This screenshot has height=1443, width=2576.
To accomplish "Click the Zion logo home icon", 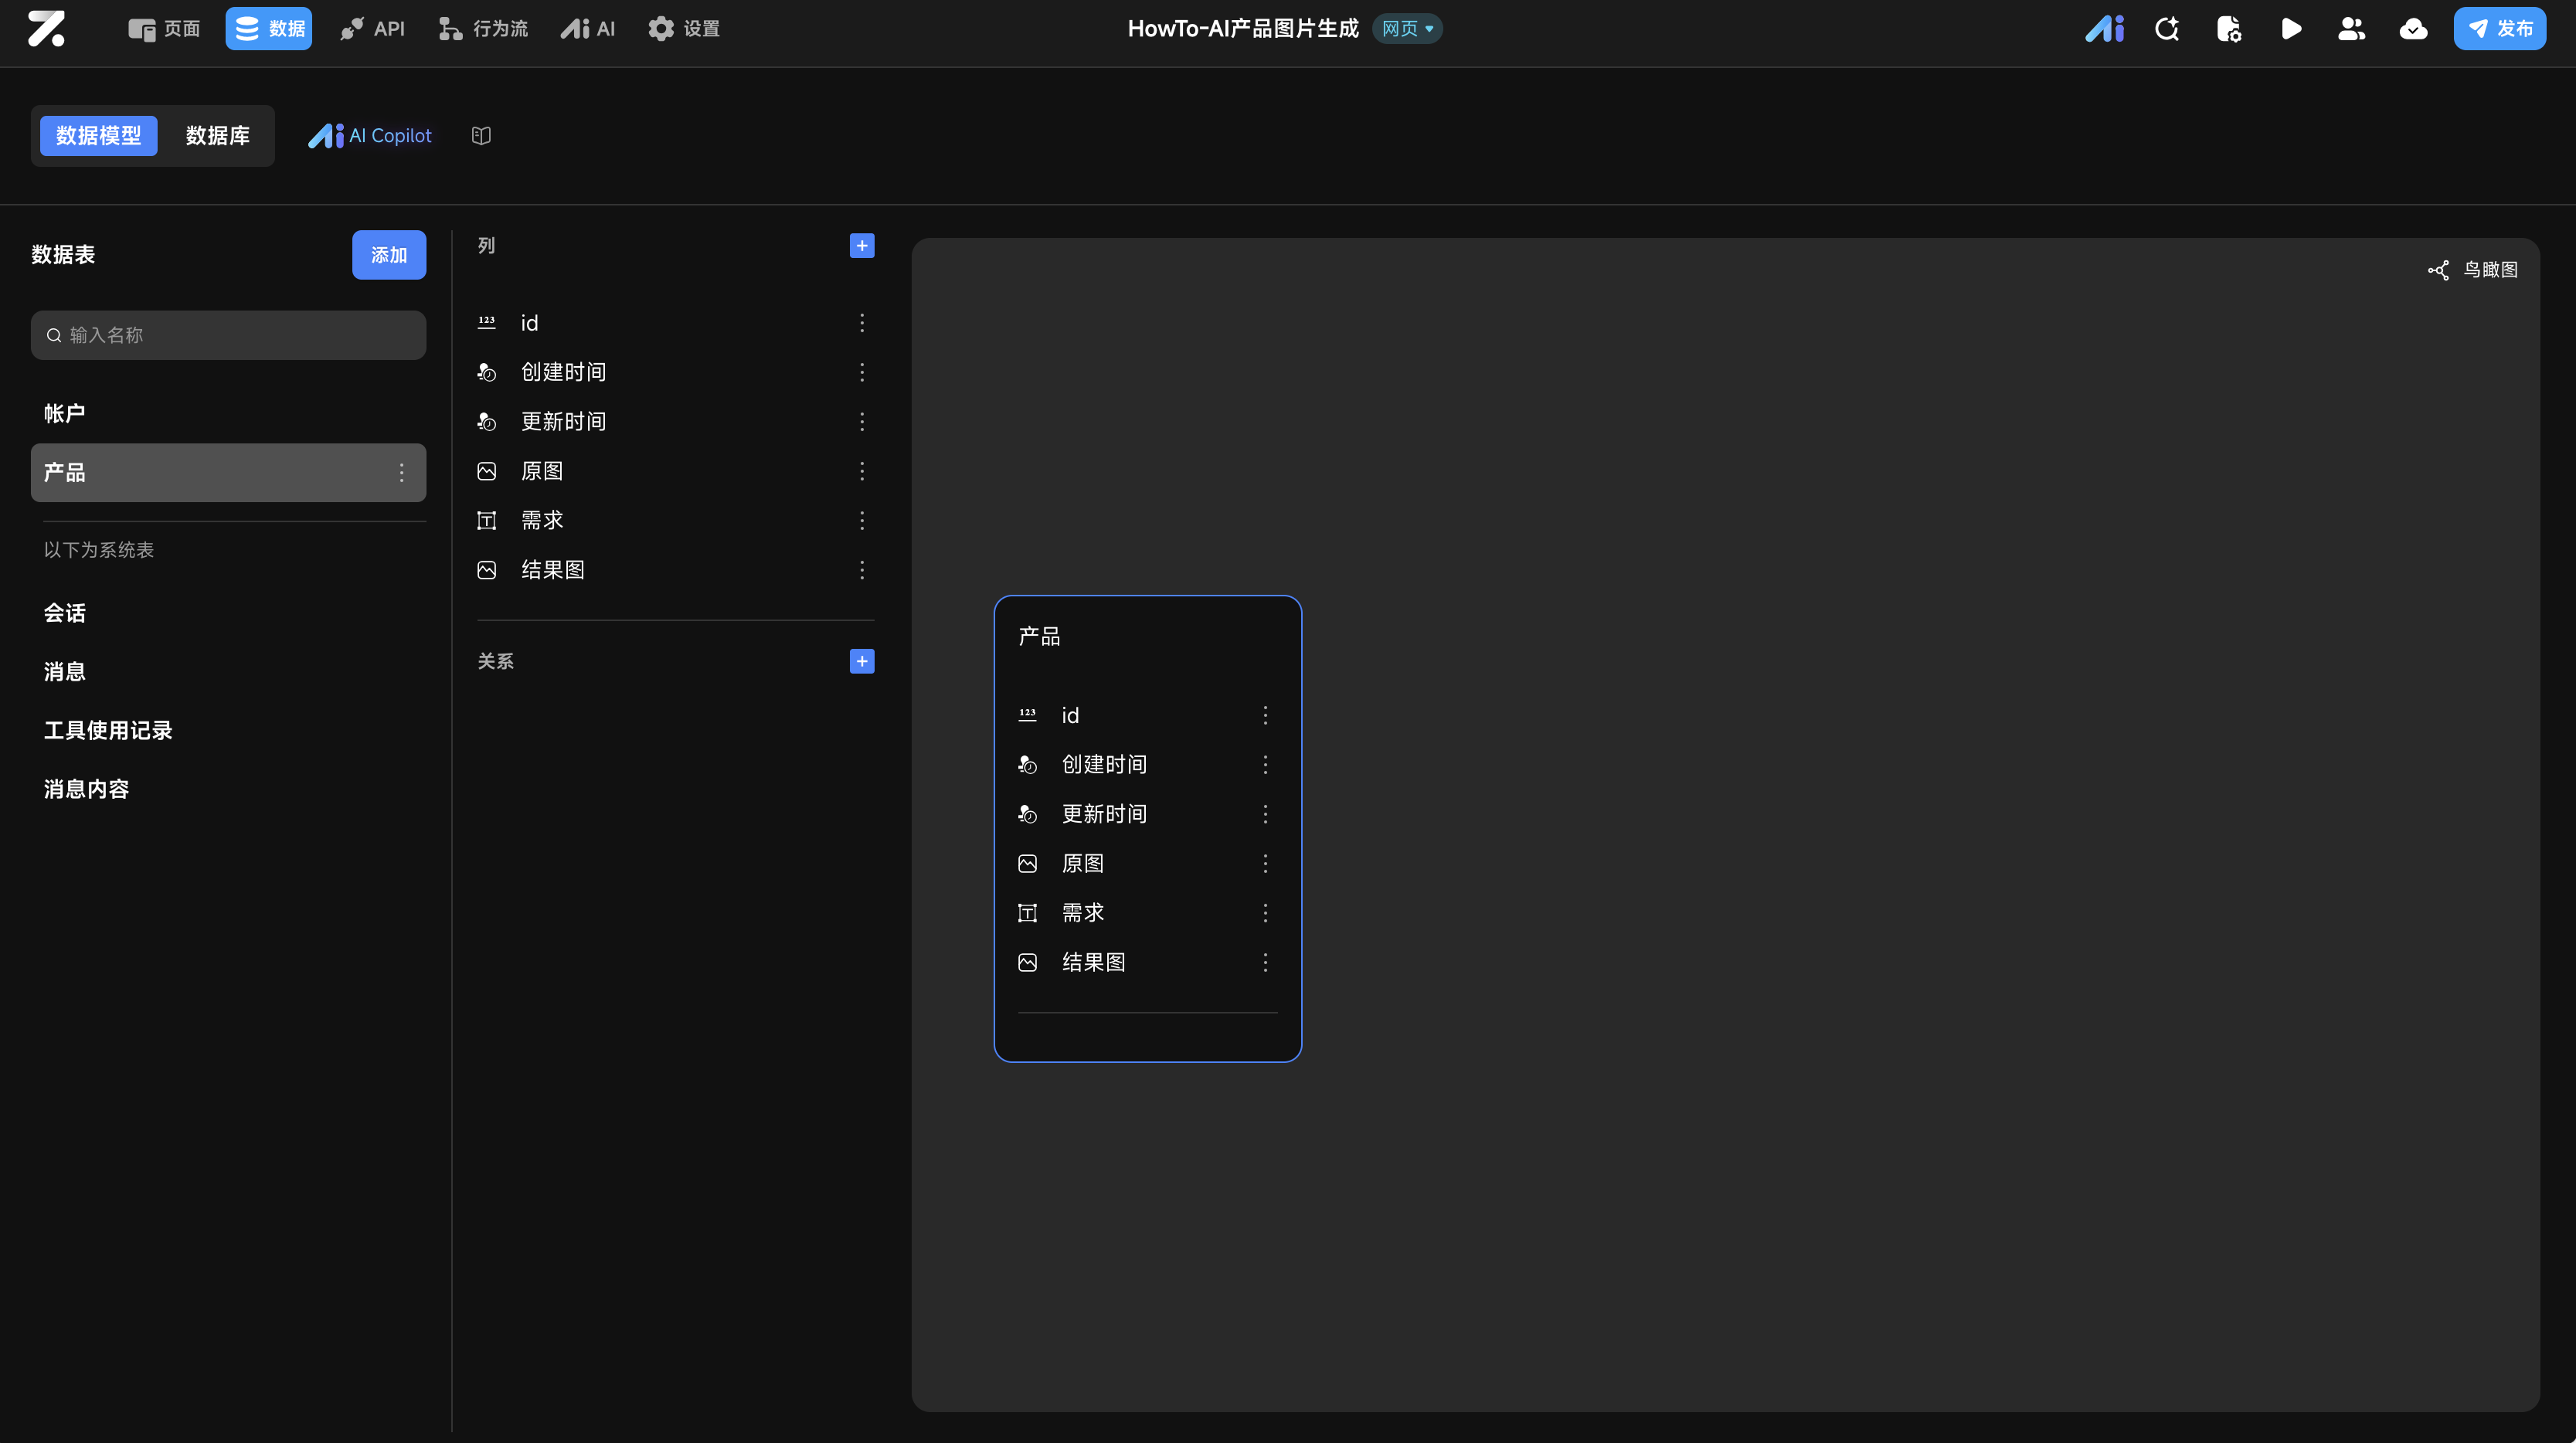I will click(46, 29).
